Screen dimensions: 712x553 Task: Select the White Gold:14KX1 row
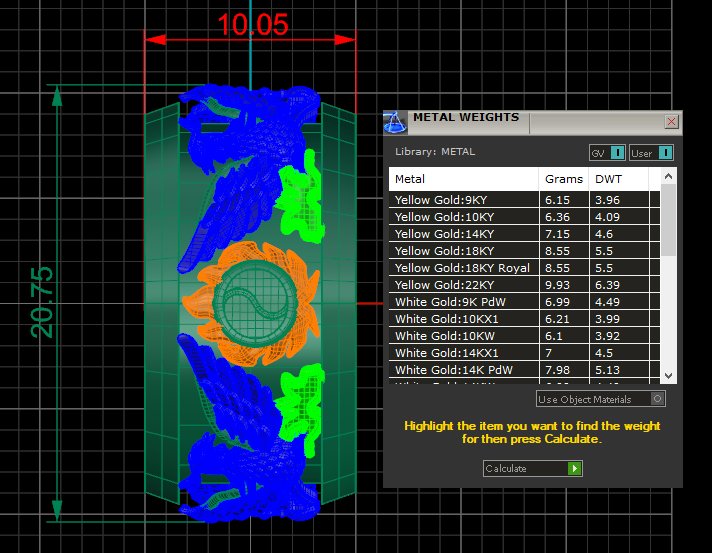pyautogui.click(x=524, y=353)
